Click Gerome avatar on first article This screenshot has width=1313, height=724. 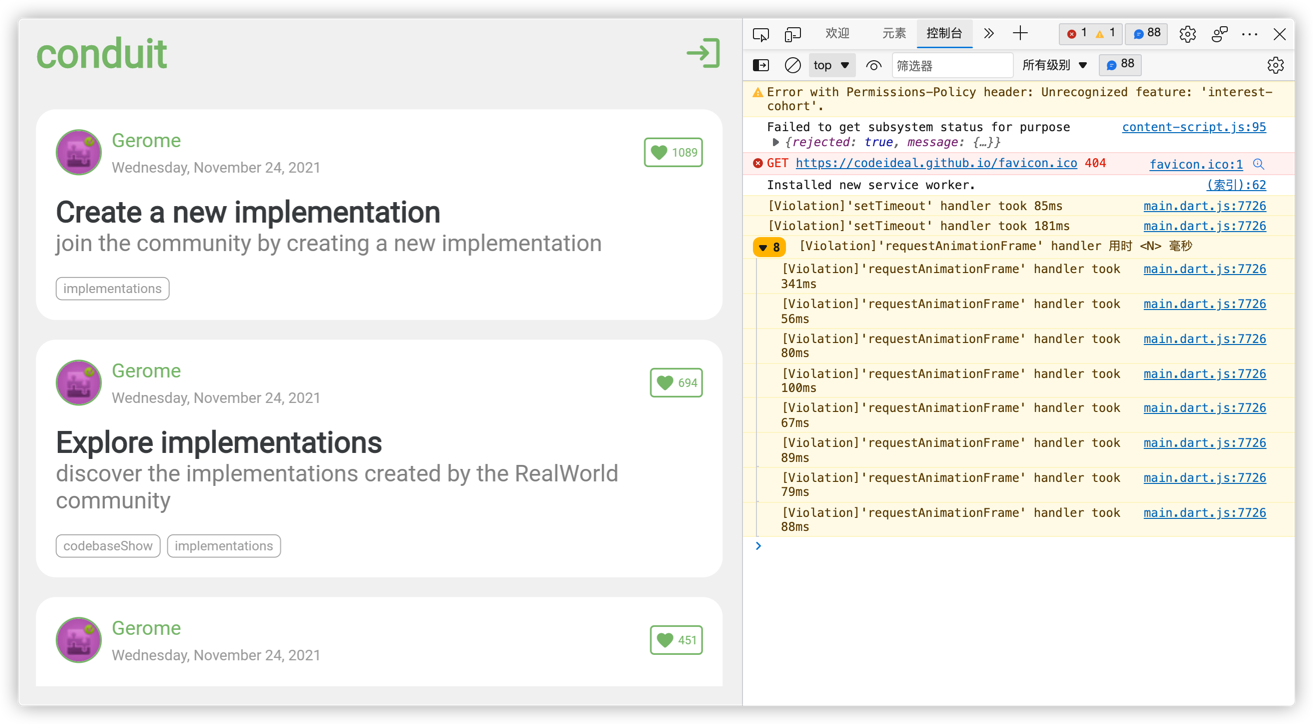coord(78,152)
